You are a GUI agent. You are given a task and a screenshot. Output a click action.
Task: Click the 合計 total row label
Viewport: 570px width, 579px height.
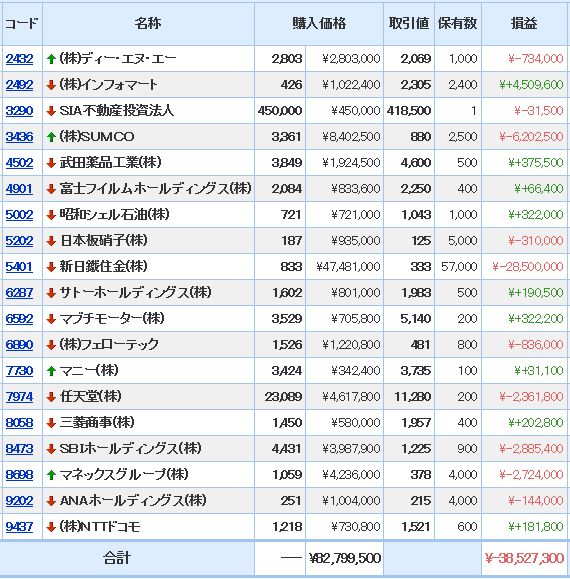point(117,558)
